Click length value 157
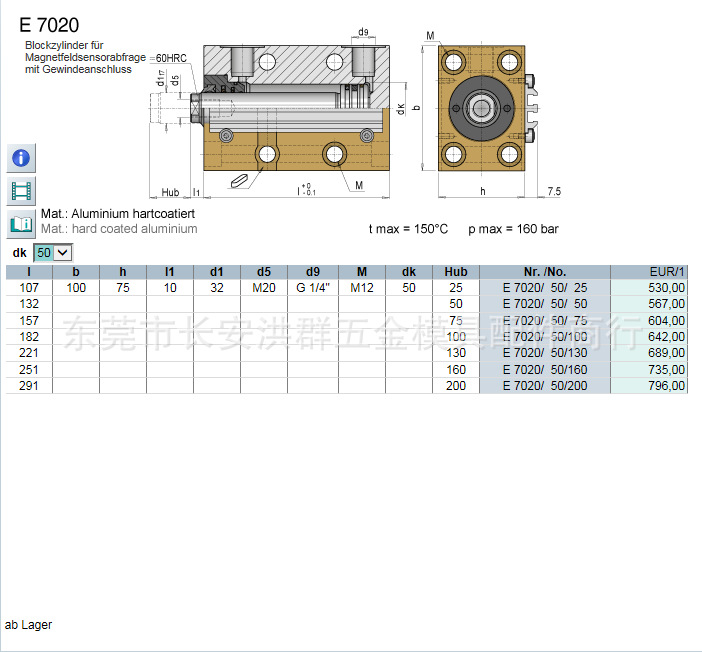This screenshot has height=652, width=702. (29, 321)
